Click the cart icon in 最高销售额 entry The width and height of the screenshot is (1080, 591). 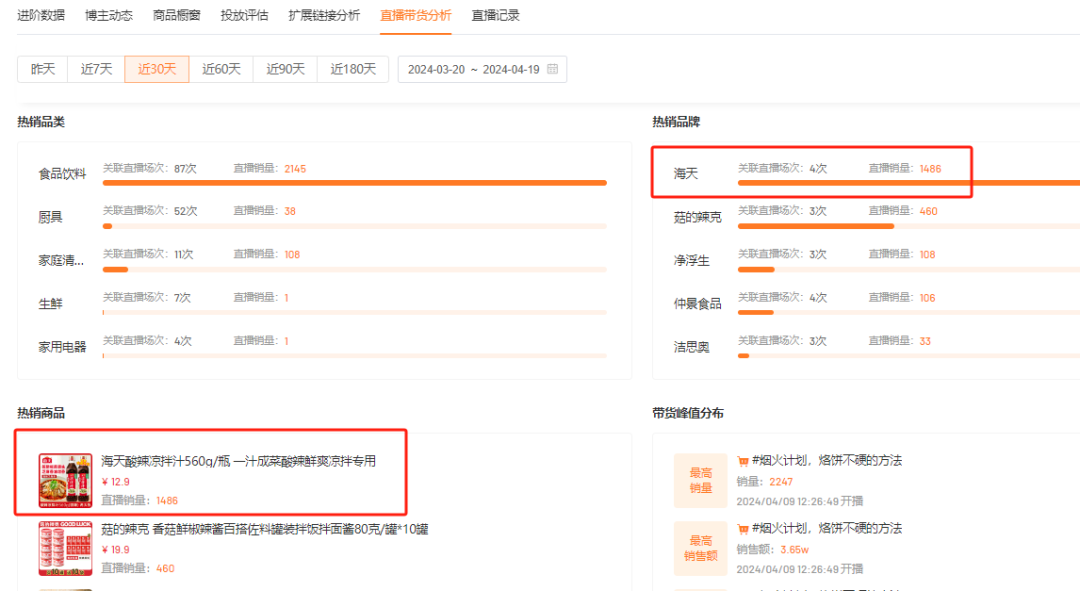click(743, 529)
